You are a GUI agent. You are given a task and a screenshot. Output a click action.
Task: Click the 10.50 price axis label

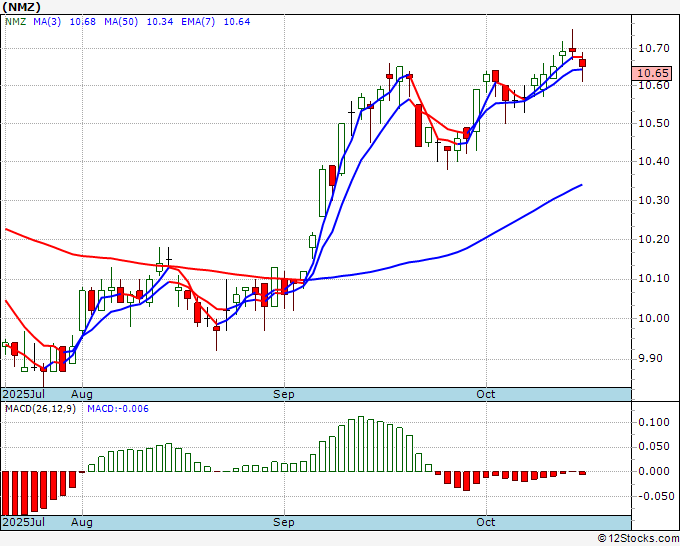click(x=654, y=123)
